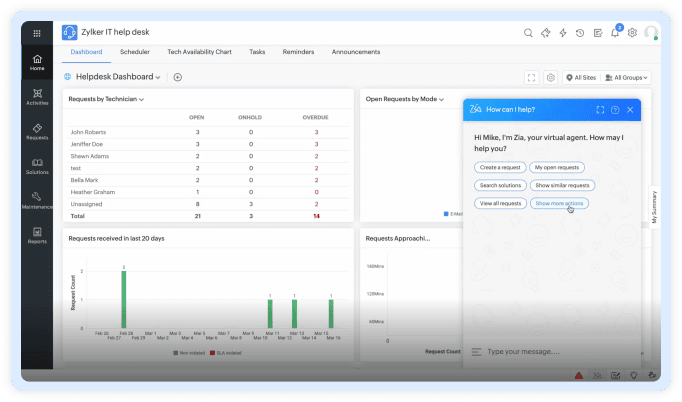Viewport: 682px width, 402px height.
Task: Open the settings gear in header
Action: pos(632,33)
